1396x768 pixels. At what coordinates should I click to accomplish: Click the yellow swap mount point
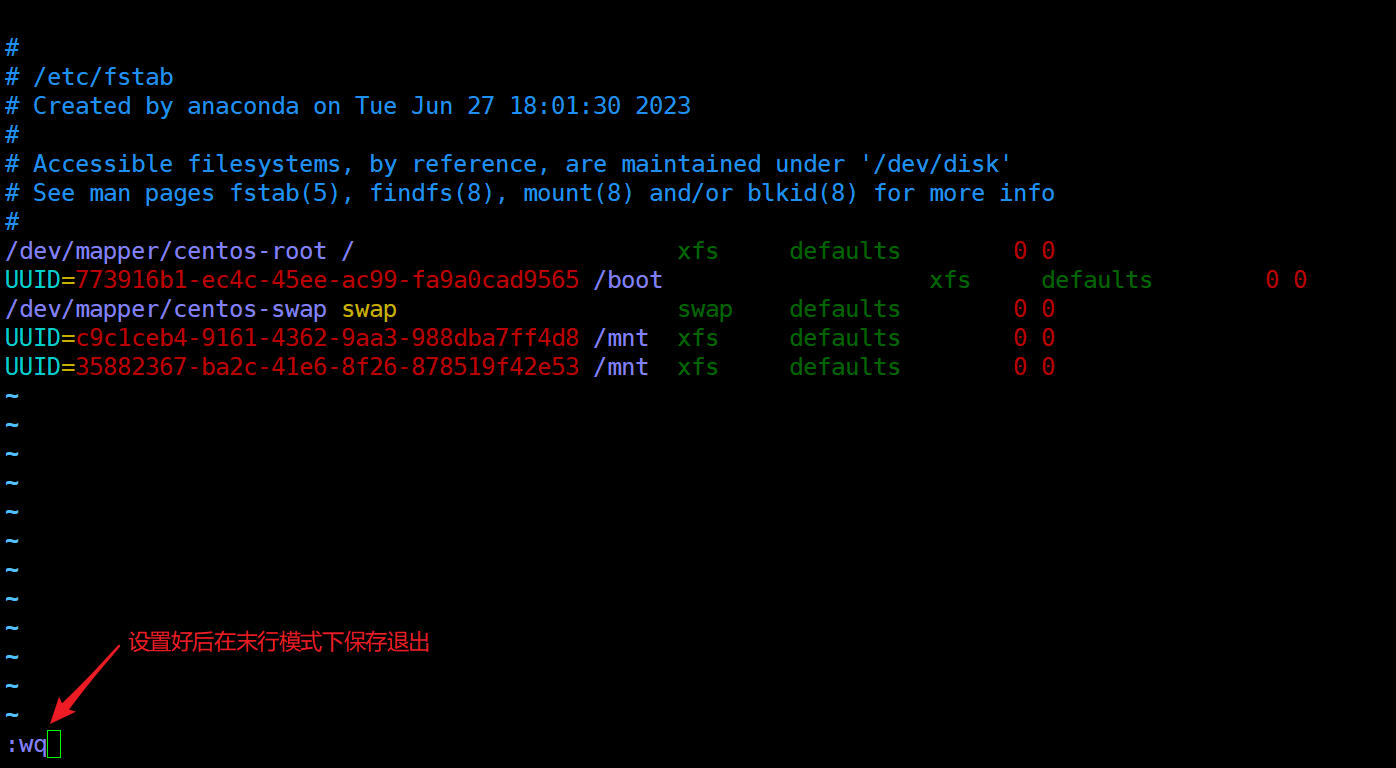pyautogui.click(x=369, y=309)
